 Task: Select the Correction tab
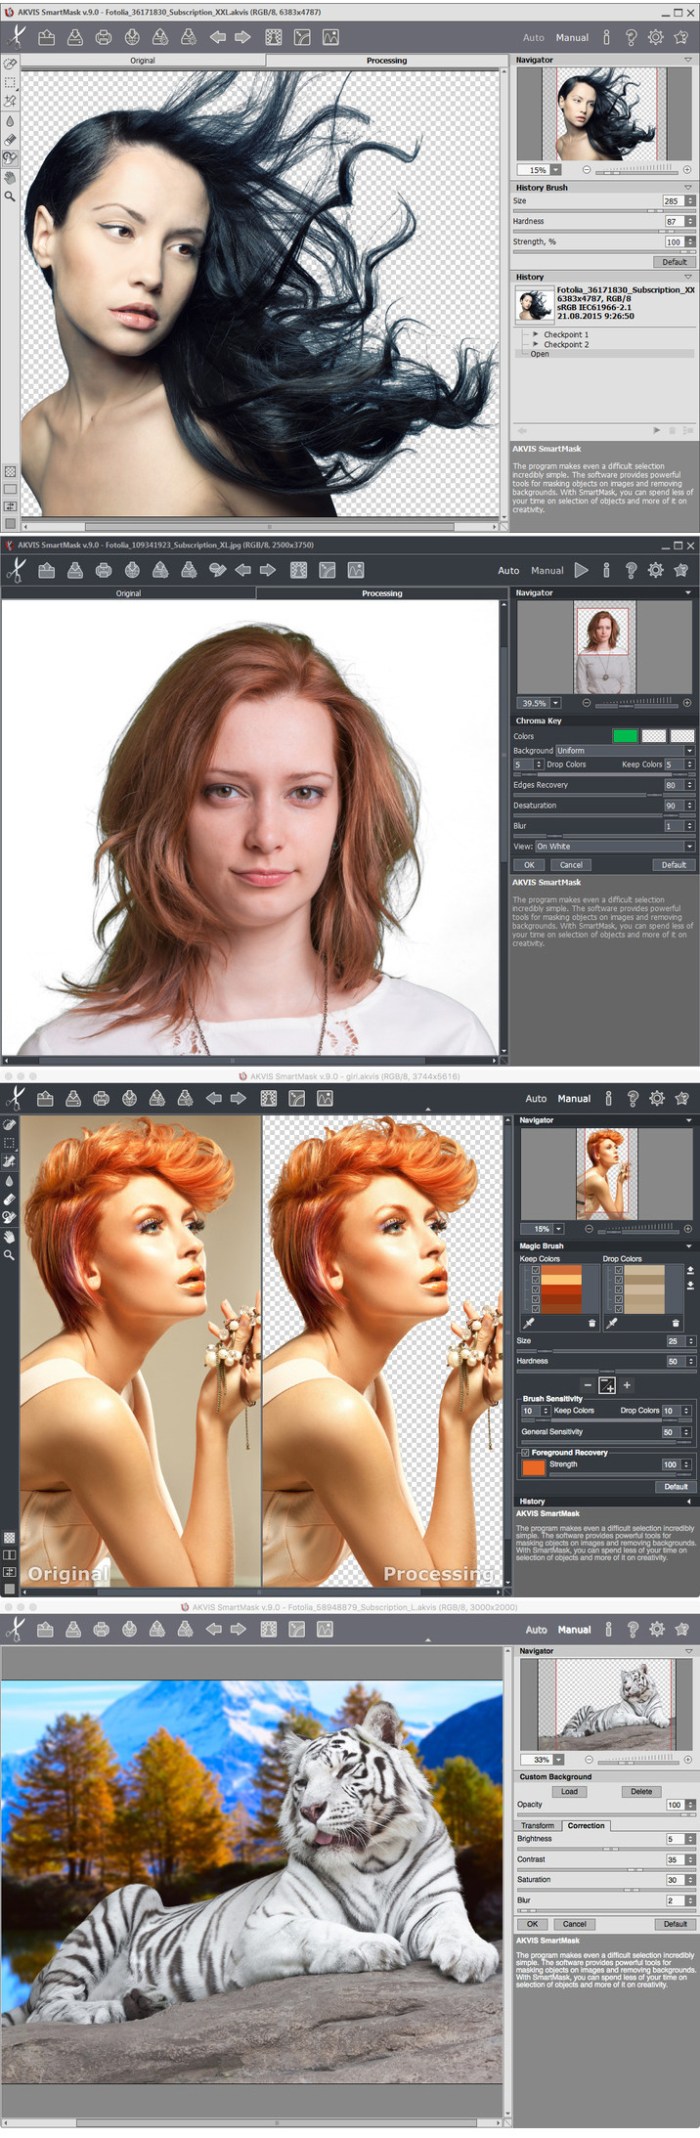(x=586, y=1825)
